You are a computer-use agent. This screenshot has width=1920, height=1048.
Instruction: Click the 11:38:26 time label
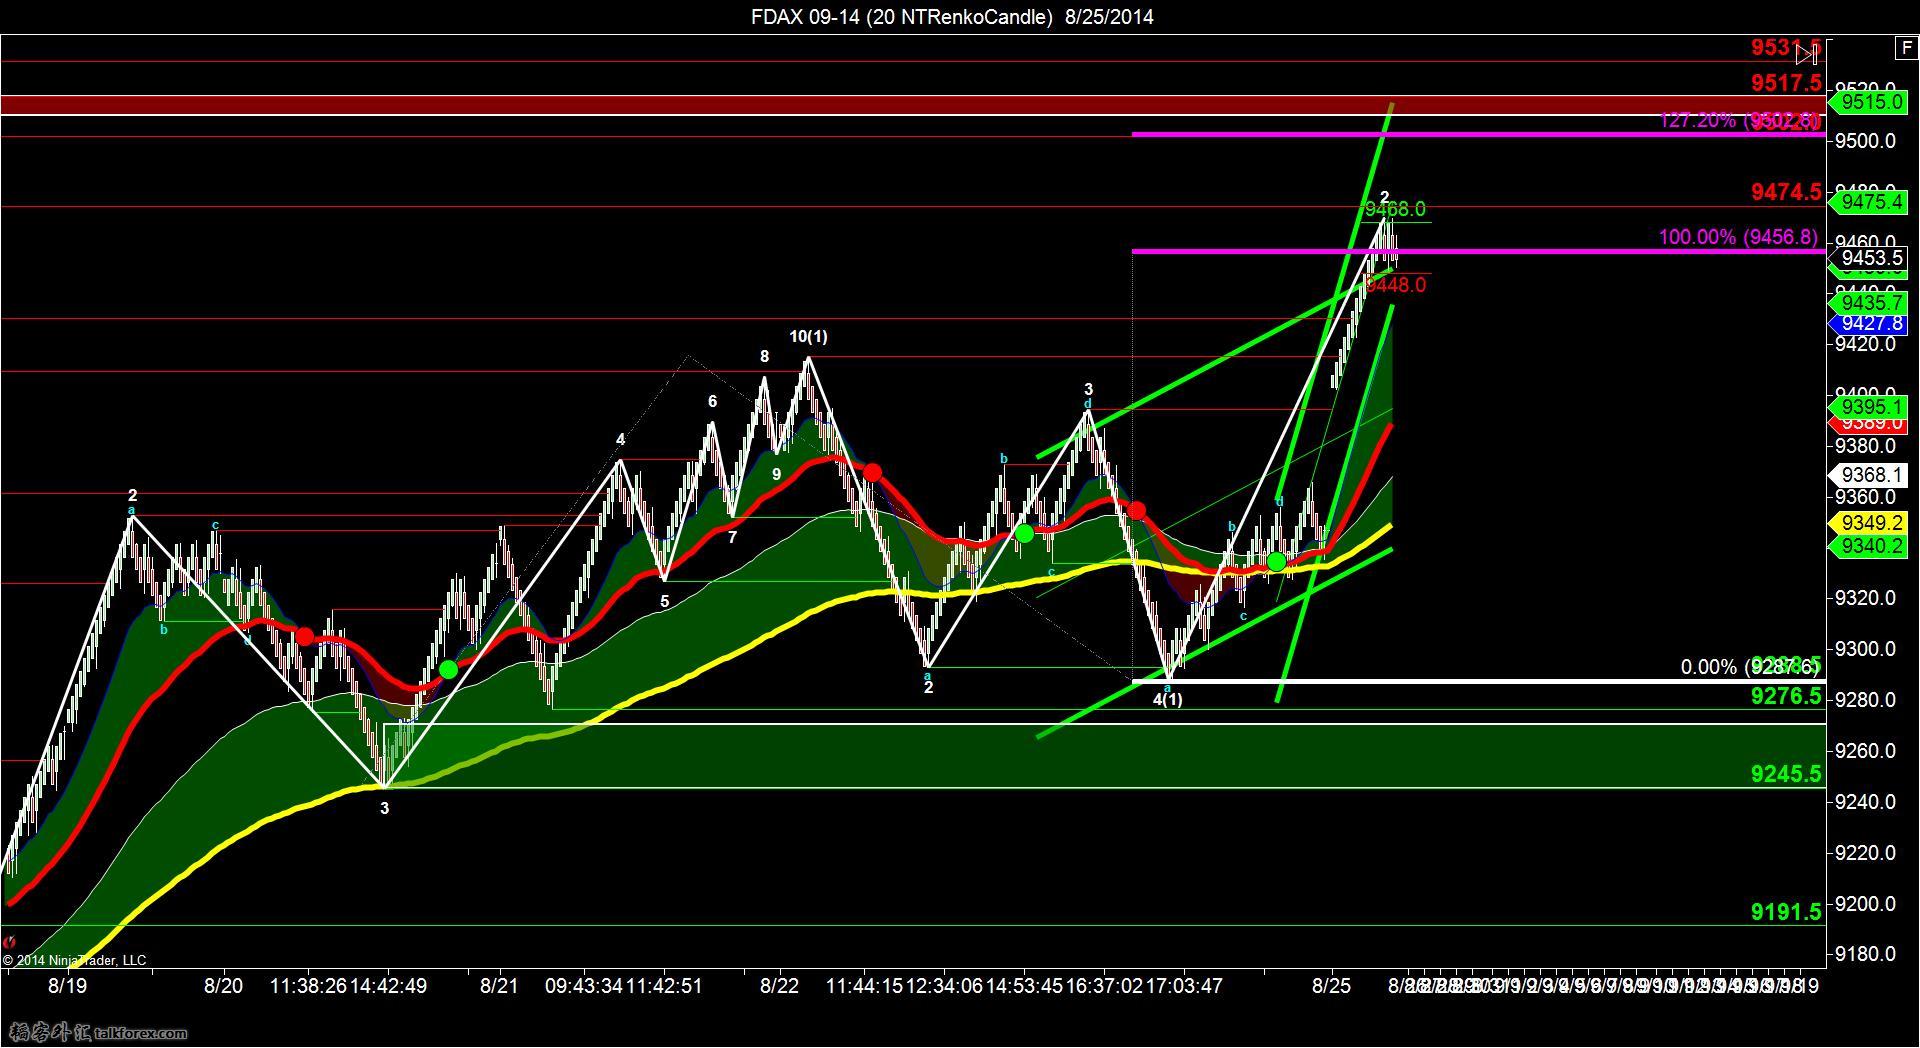[308, 986]
